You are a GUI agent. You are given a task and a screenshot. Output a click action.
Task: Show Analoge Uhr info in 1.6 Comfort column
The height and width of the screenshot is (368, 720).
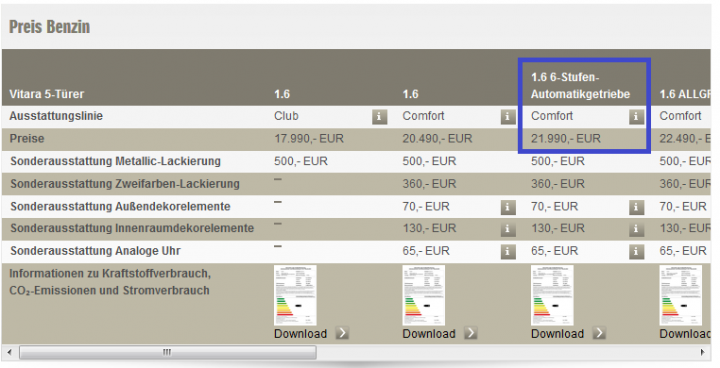tap(508, 251)
